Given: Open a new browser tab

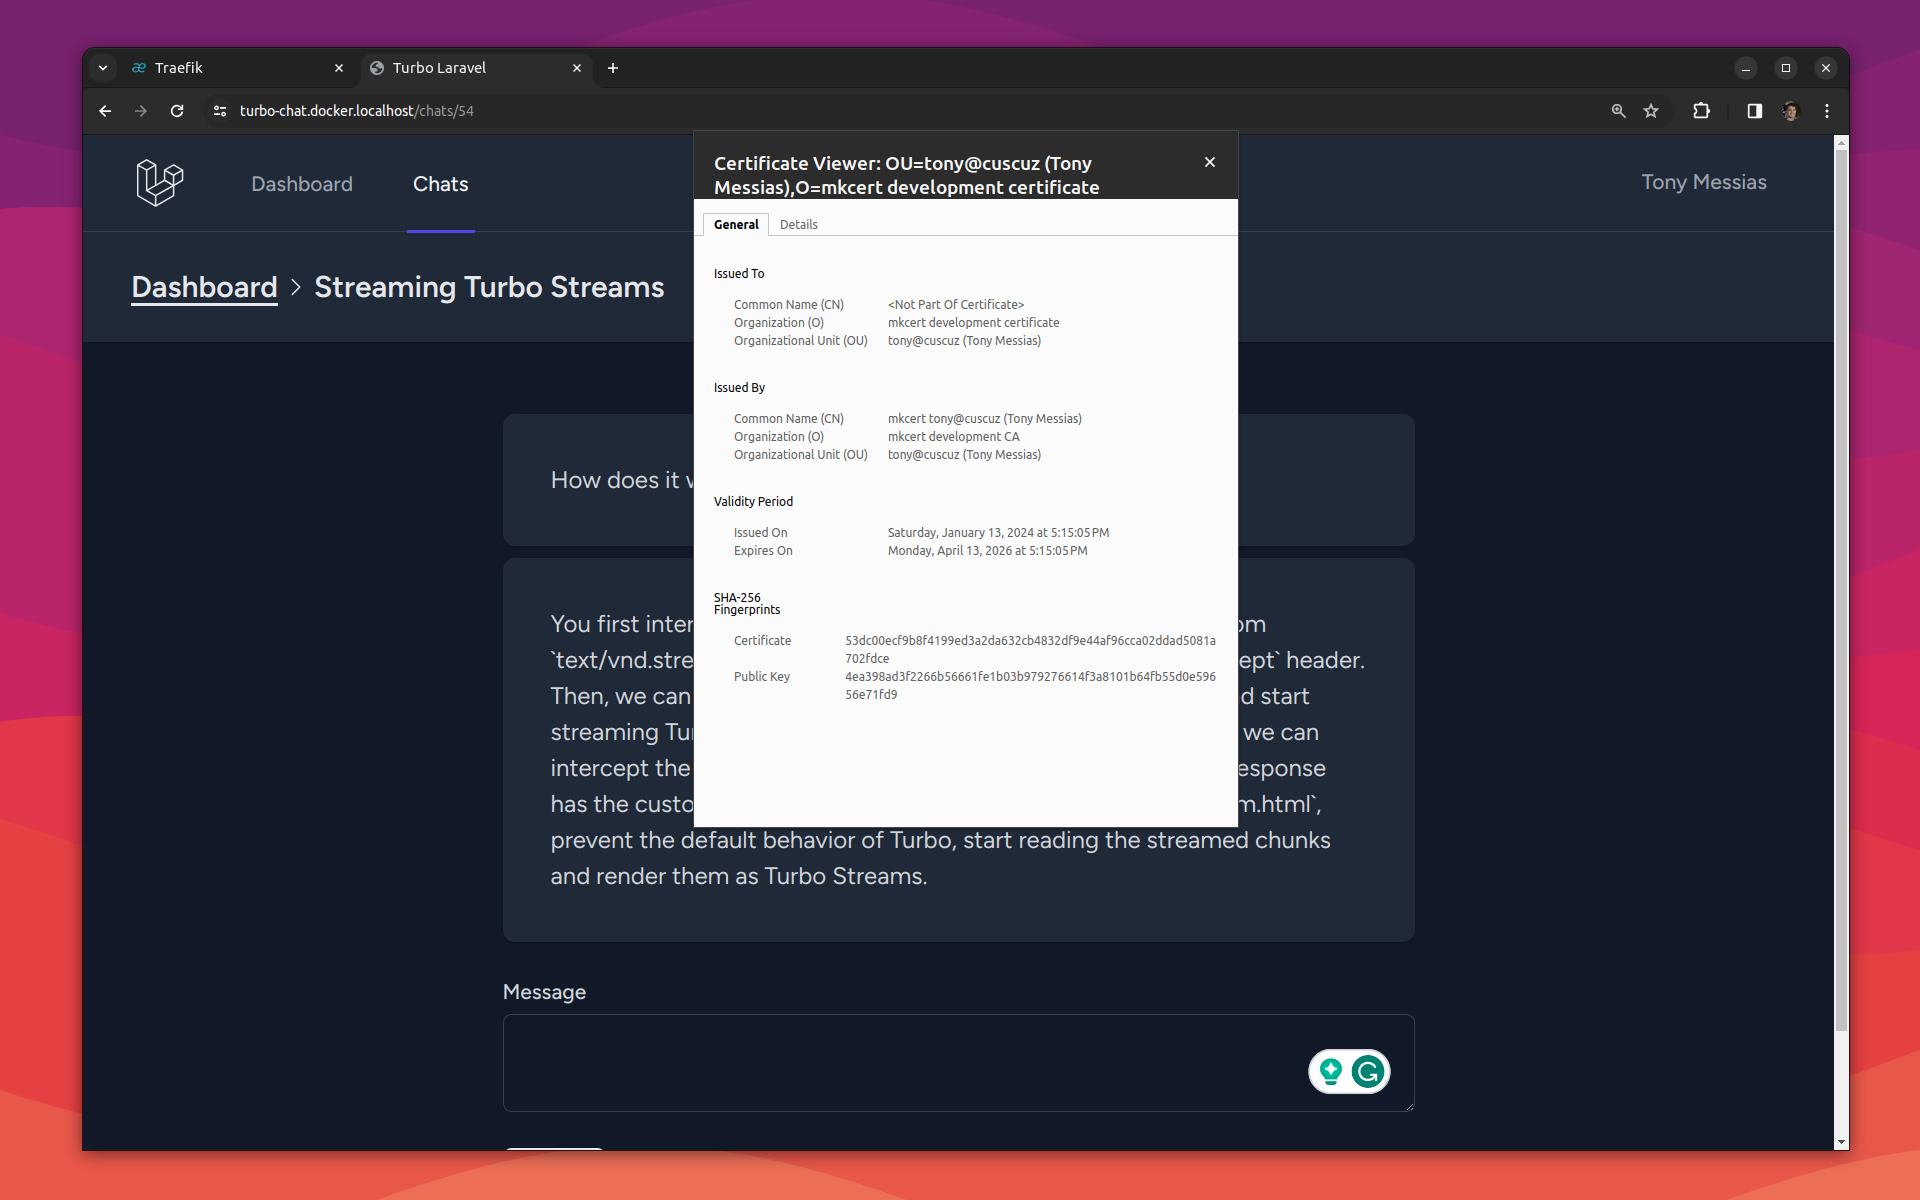Looking at the screenshot, I should coord(613,68).
